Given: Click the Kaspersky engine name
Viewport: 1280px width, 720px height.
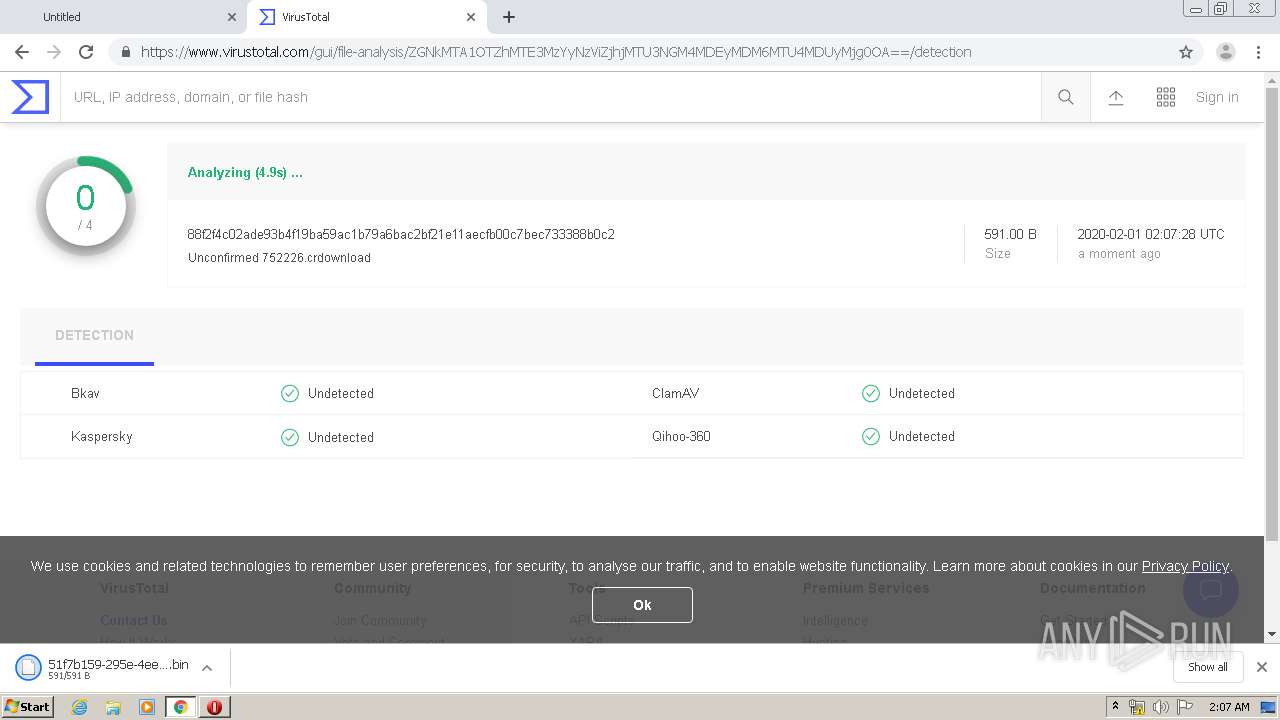Looking at the screenshot, I should (x=102, y=437).
